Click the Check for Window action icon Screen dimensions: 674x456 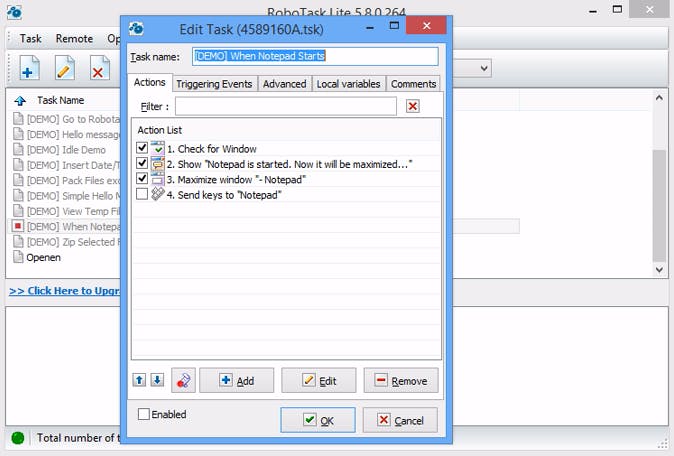157,148
